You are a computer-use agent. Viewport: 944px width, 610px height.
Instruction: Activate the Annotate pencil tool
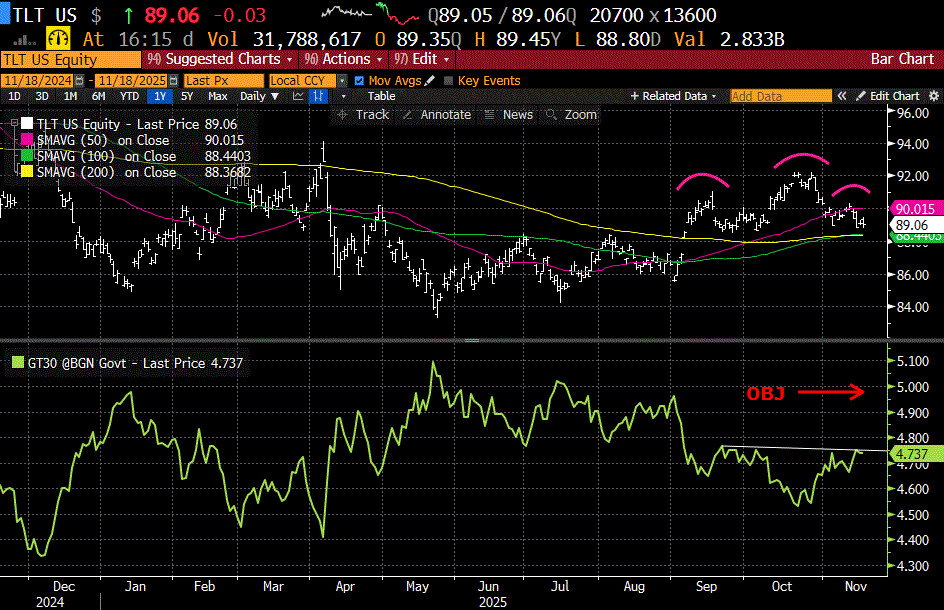[x=436, y=114]
